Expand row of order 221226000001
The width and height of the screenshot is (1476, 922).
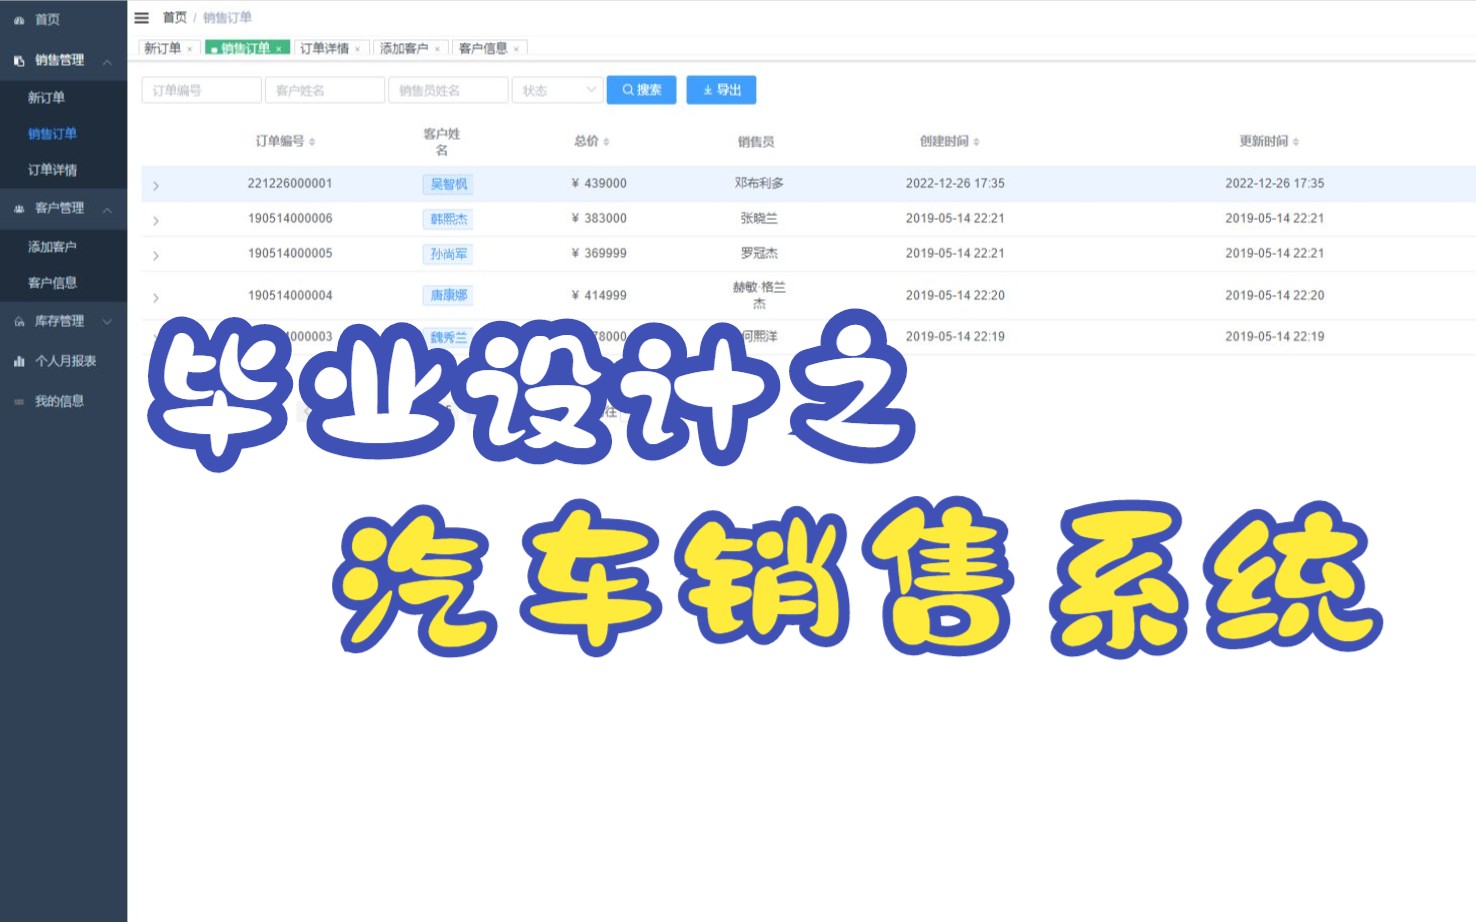[x=156, y=186]
